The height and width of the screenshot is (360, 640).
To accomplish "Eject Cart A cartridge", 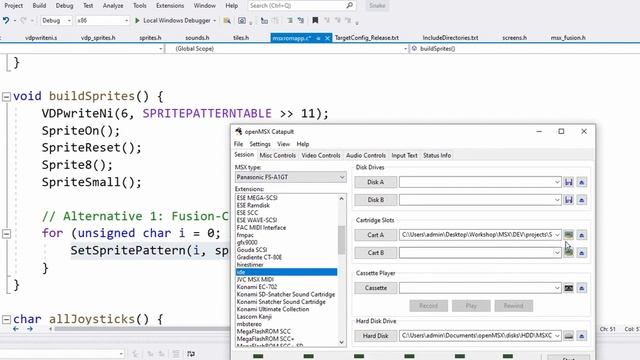I will 582,235.
